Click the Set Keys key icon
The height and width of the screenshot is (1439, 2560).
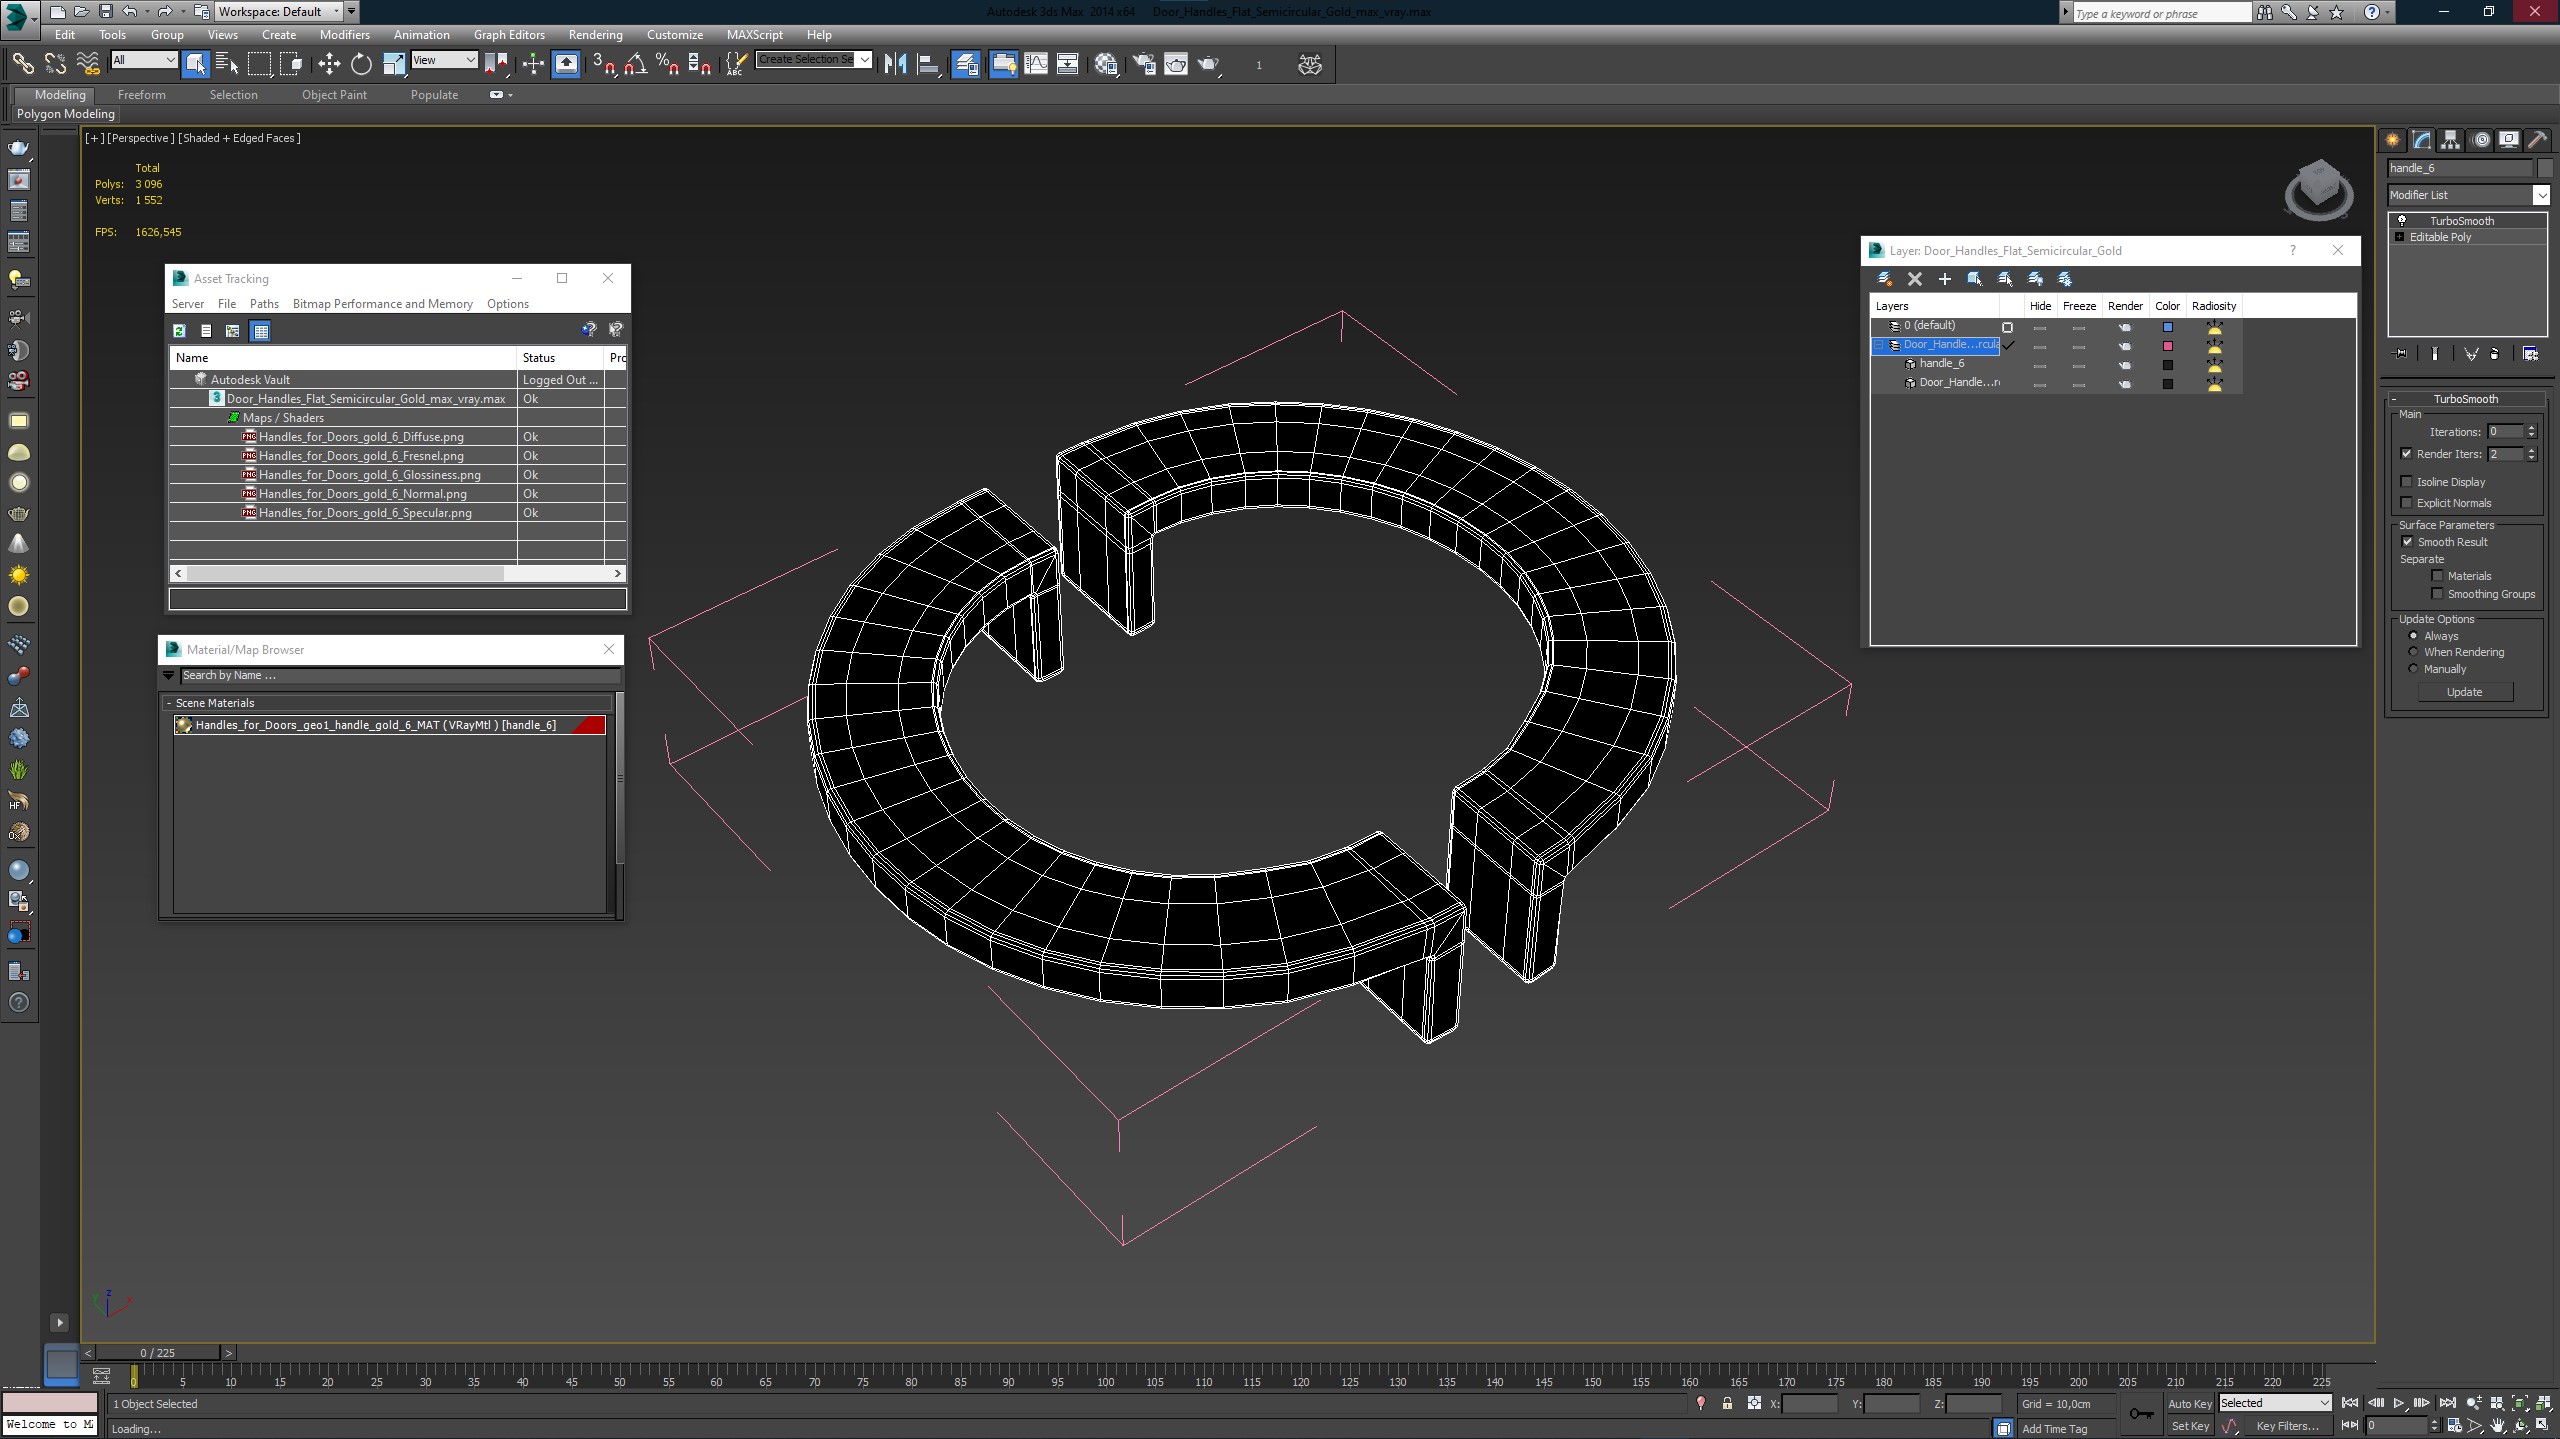point(2140,1414)
